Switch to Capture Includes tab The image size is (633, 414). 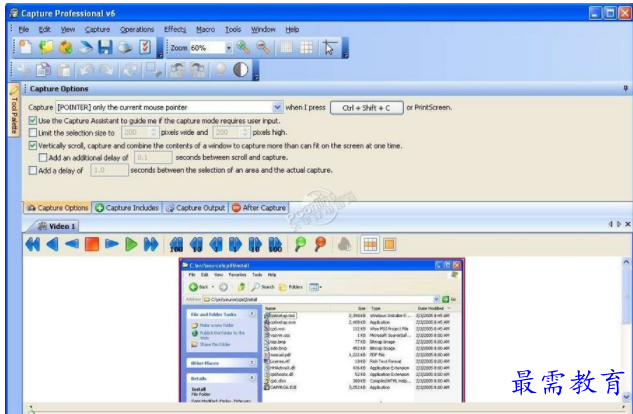point(127,208)
